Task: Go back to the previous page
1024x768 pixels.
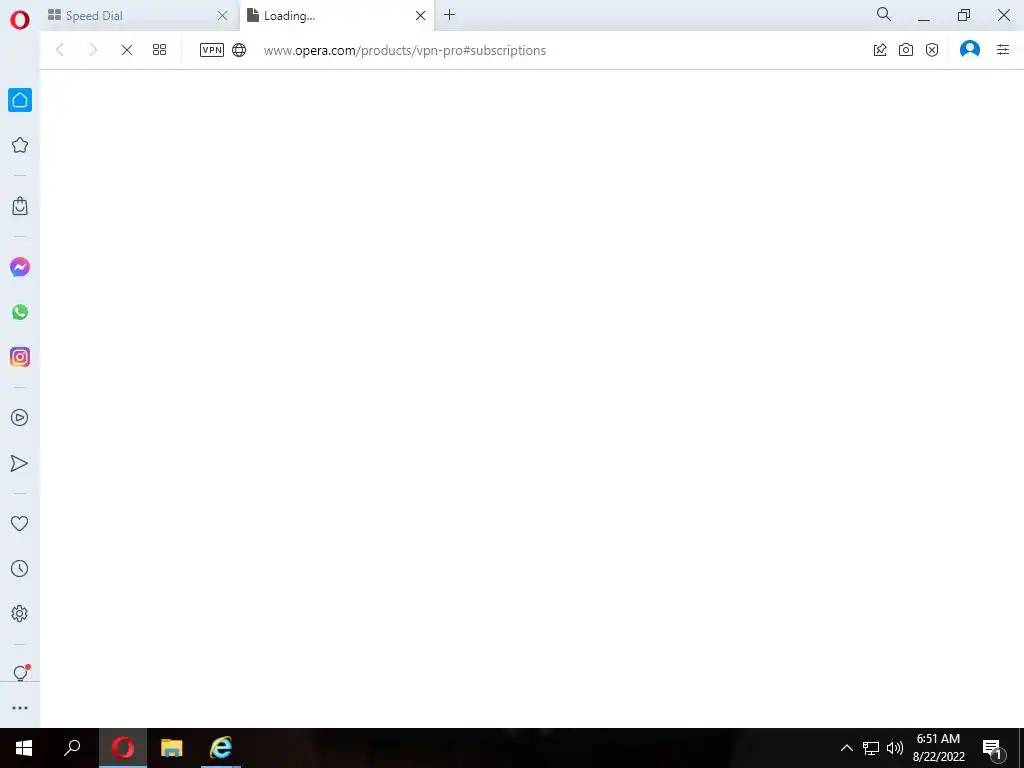Action: (x=60, y=50)
